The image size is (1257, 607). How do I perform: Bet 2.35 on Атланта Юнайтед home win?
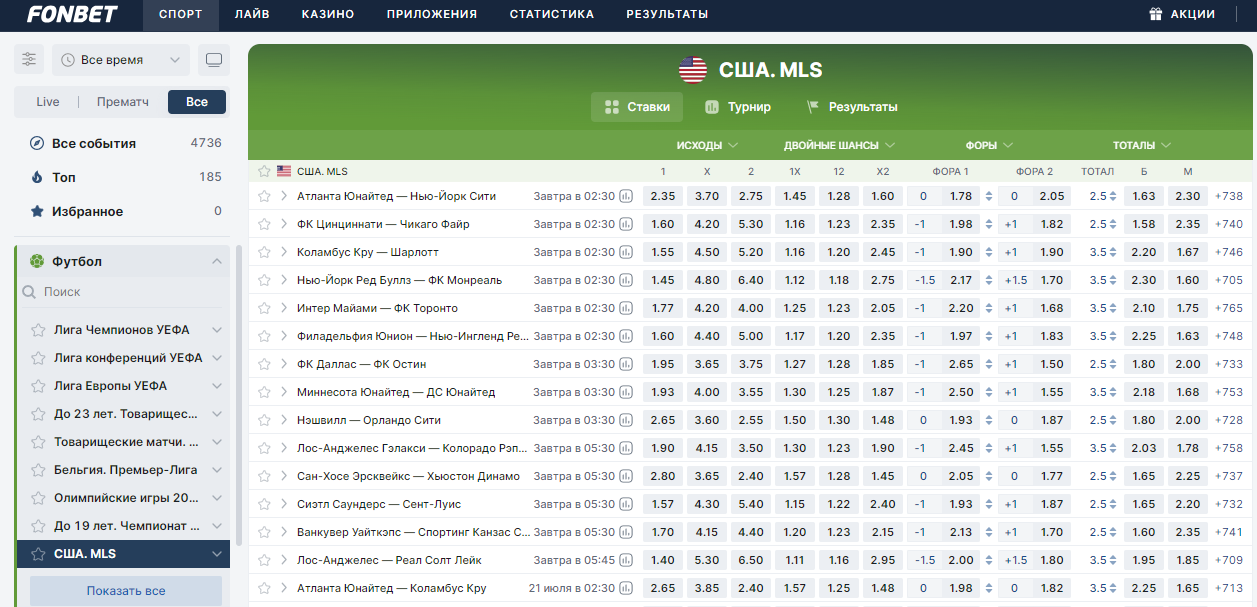(x=663, y=196)
